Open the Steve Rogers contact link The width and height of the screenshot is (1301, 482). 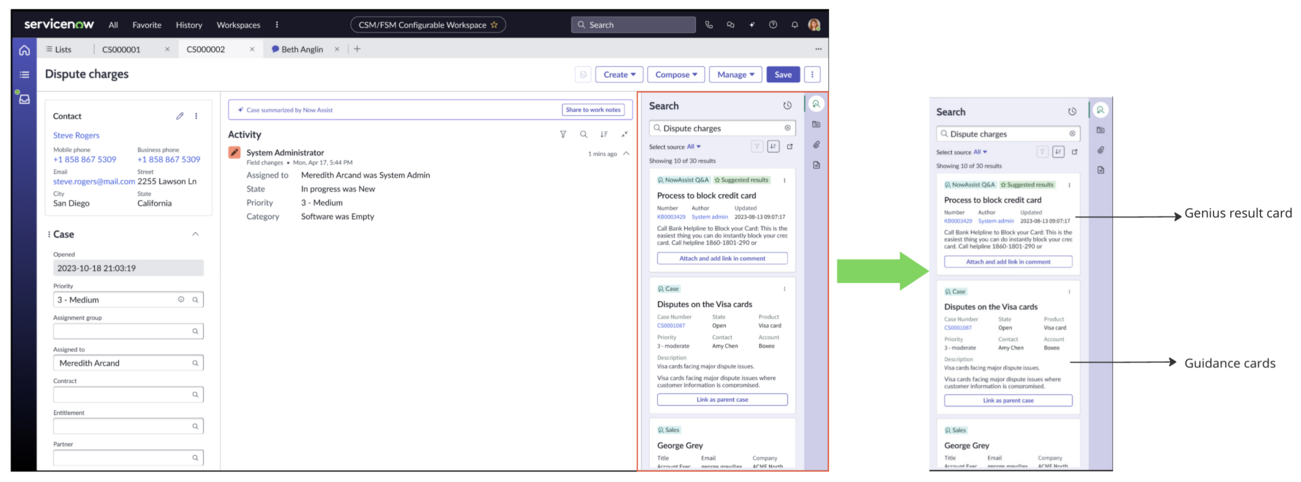pos(76,135)
